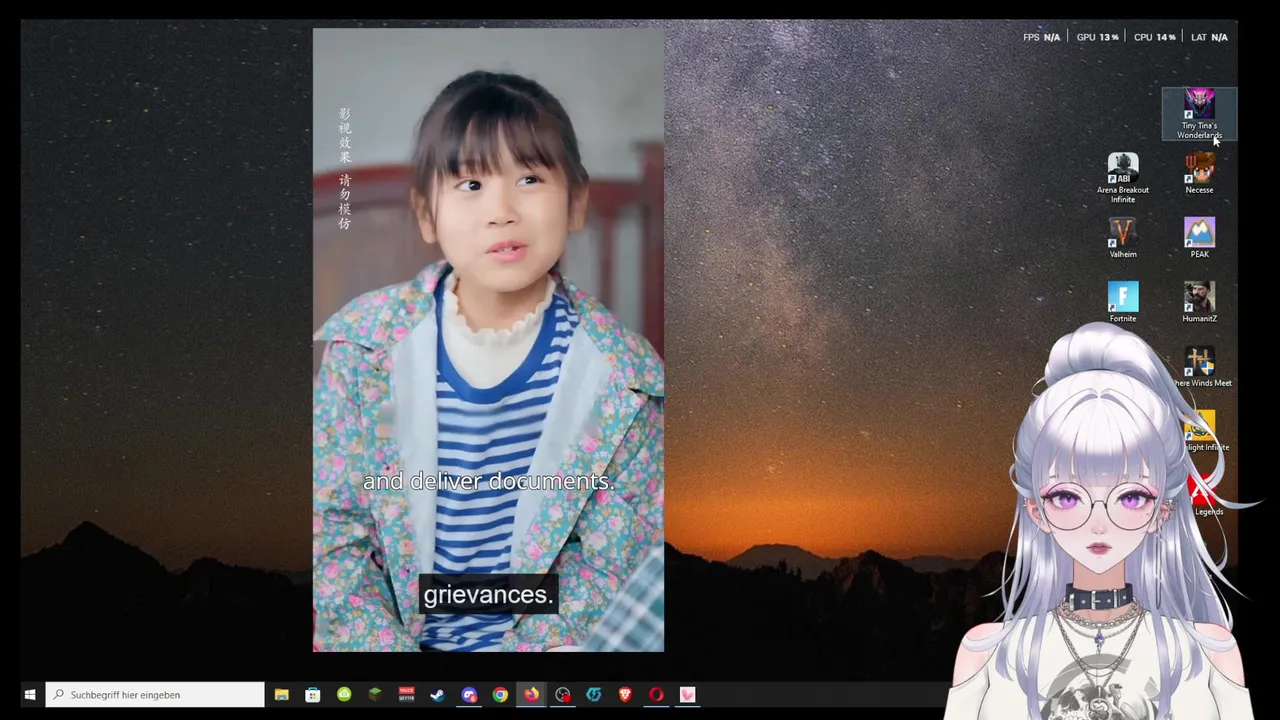Click the FPS N/A overlay readout

click(1041, 37)
